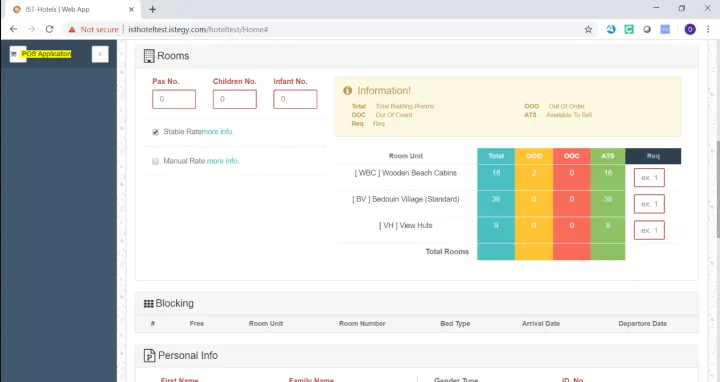Enable the Manual Rate checkbox
The image size is (720, 382).
156,162
